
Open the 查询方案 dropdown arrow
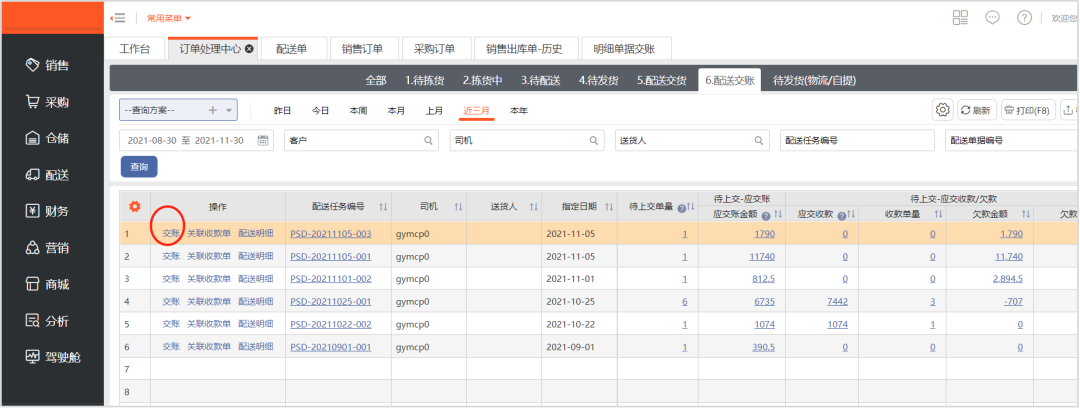(230, 110)
